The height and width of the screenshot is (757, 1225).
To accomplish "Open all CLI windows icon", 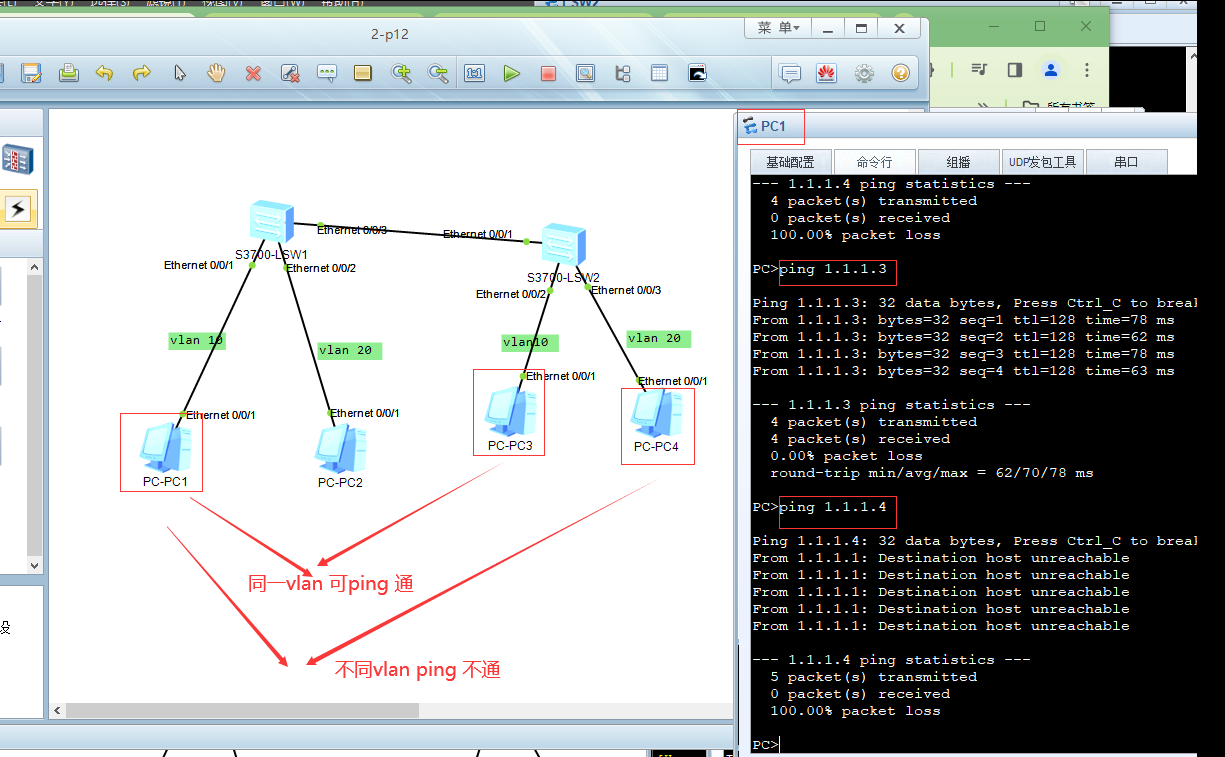I will click(697, 73).
